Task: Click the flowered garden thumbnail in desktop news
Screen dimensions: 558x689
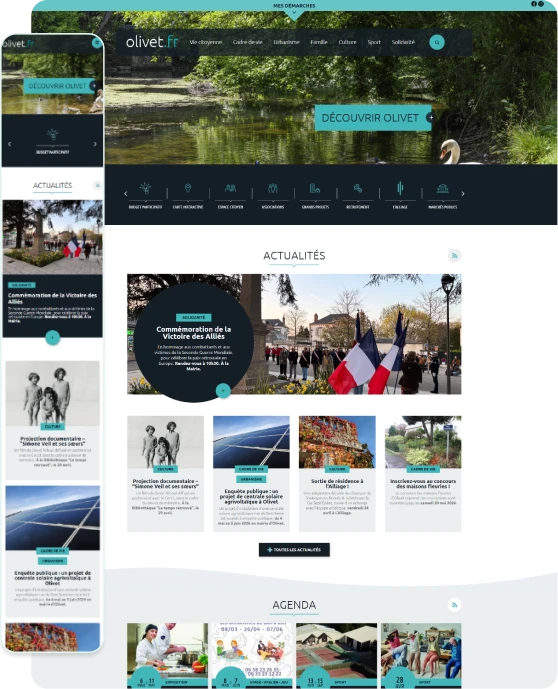Action: point(423,442)
